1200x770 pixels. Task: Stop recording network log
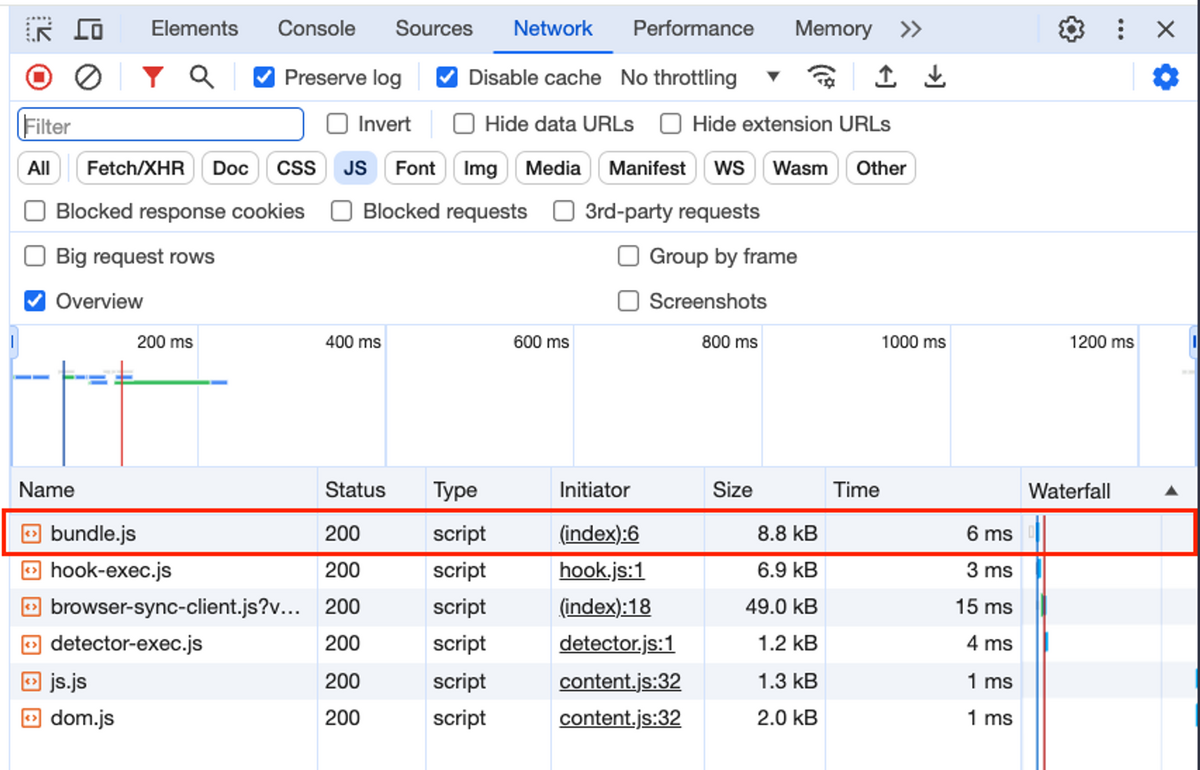pos(39,77)
